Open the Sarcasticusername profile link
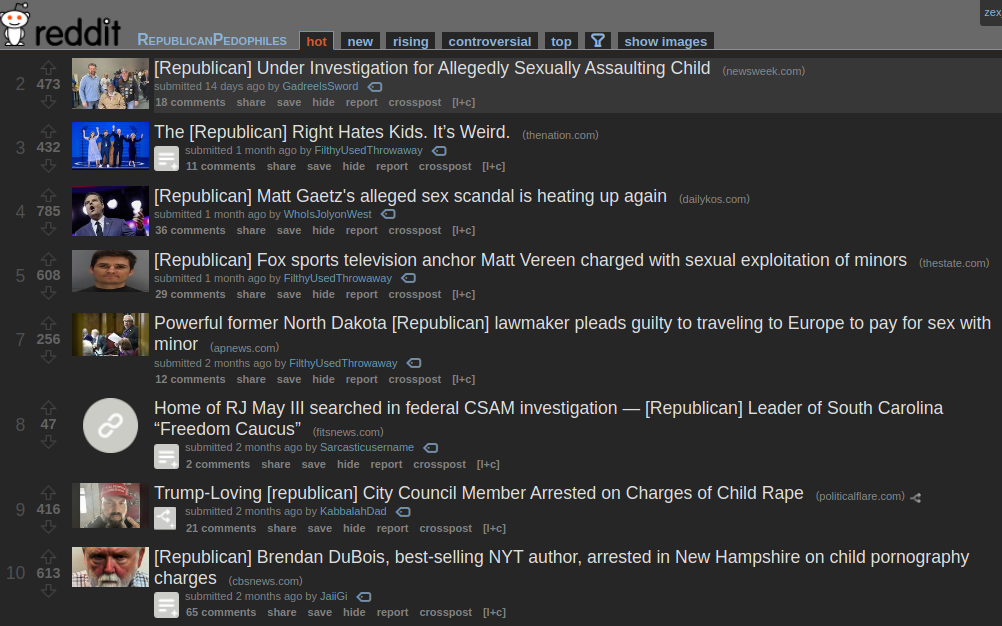This screenshot has width=1002, height=626. tap(367, 447)
